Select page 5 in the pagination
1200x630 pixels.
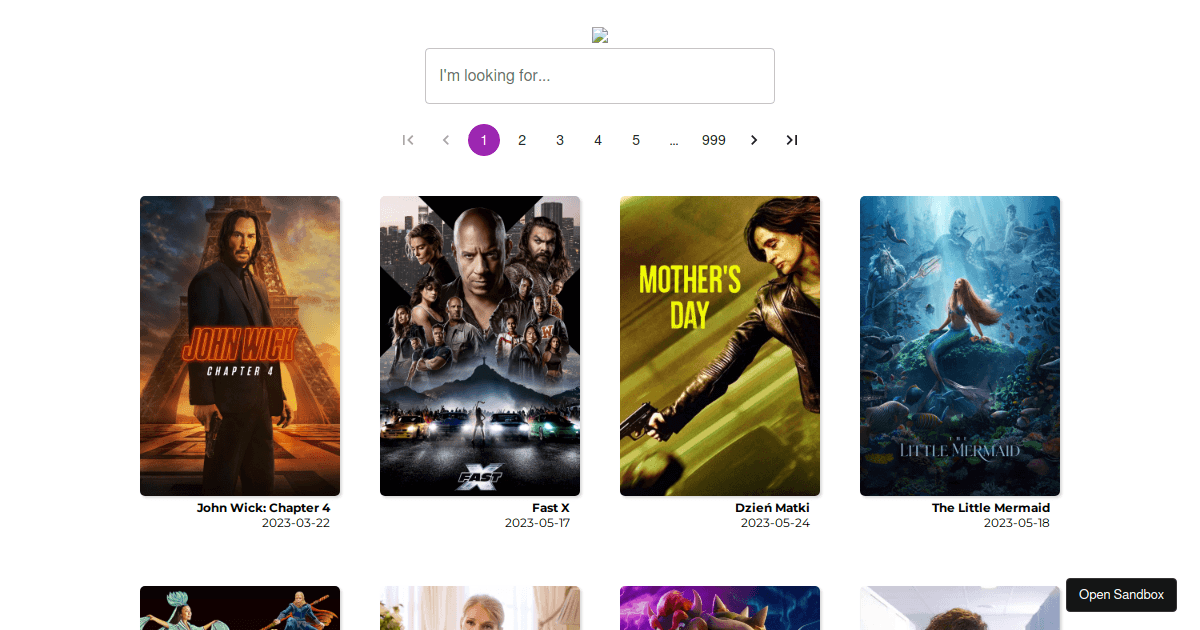(x=636, y=140)
